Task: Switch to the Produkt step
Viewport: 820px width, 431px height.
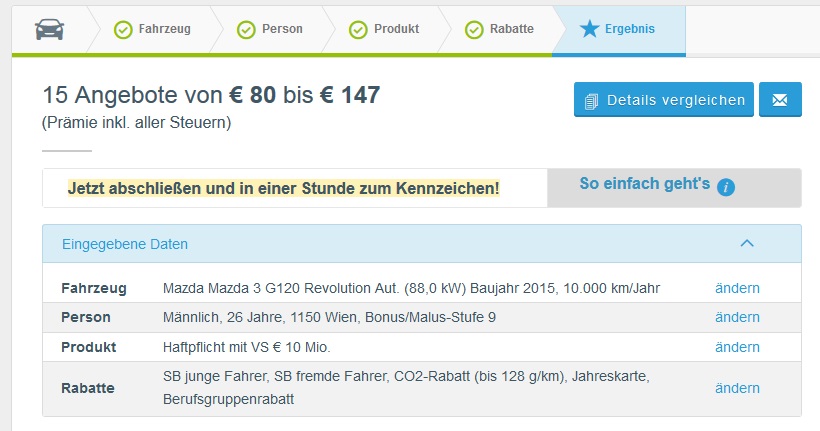Action: click(385, 29)
